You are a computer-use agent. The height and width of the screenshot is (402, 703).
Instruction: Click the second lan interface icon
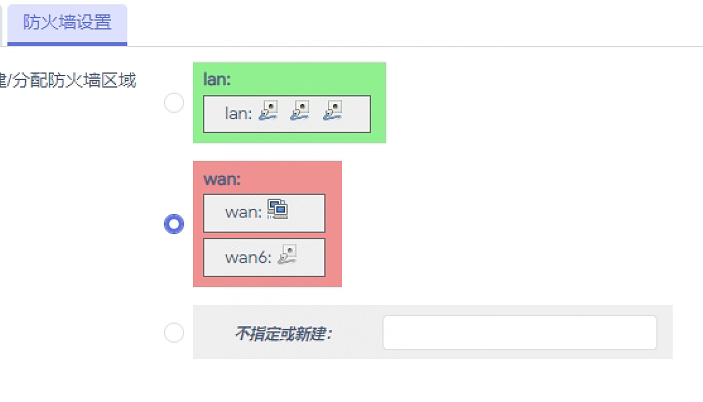300,113
